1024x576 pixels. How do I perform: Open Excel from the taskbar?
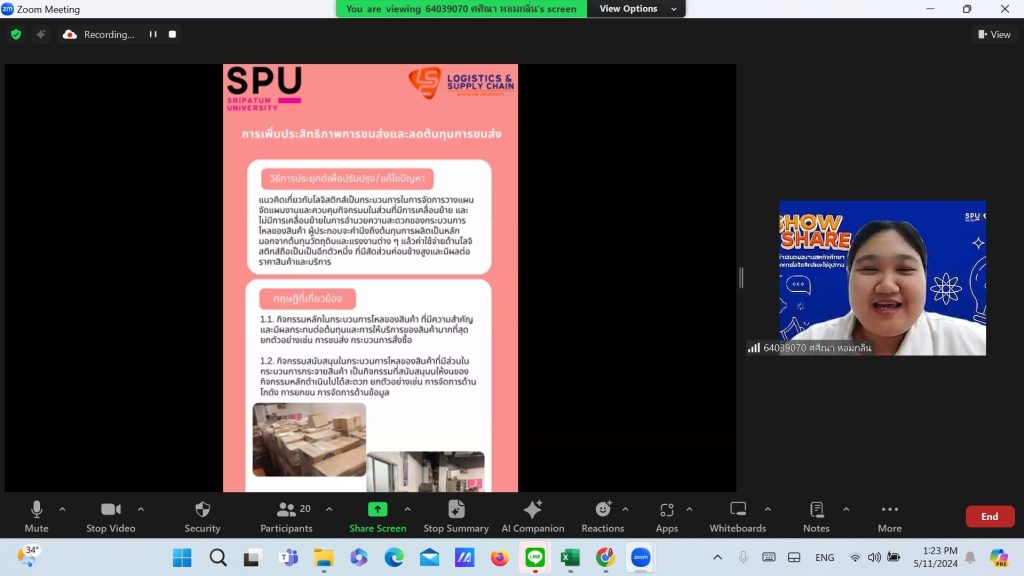click(570, 557)
